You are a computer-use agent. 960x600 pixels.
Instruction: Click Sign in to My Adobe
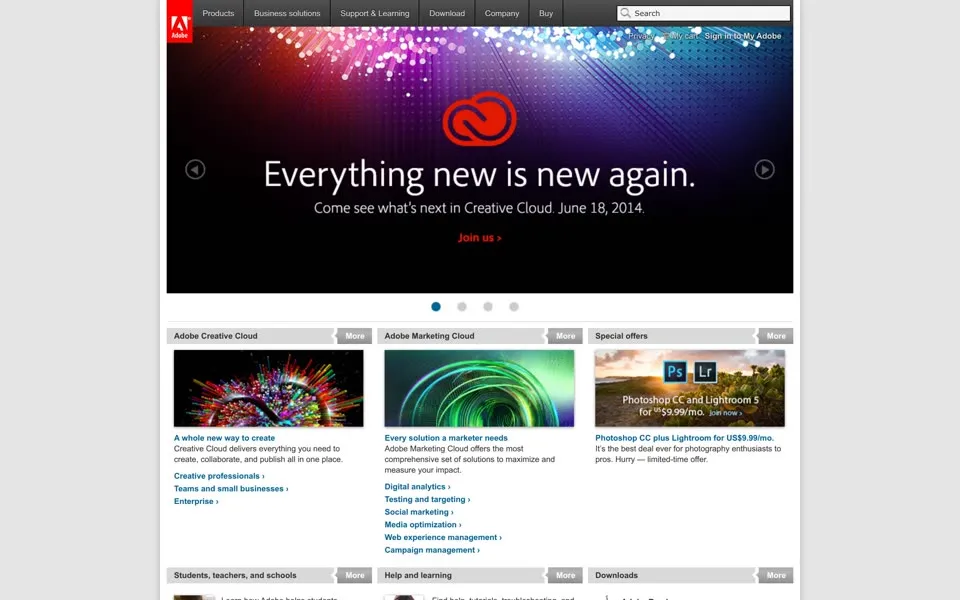[743, 36]
